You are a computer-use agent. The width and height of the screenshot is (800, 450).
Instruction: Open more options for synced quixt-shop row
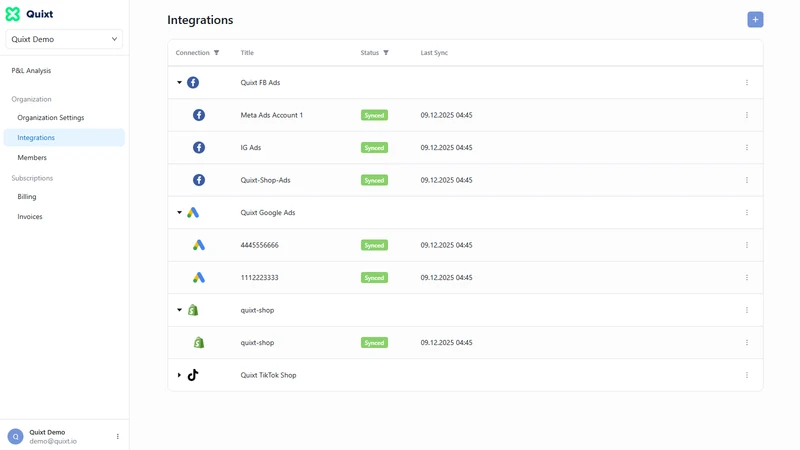pyautogui.click(x=746, y=342)
